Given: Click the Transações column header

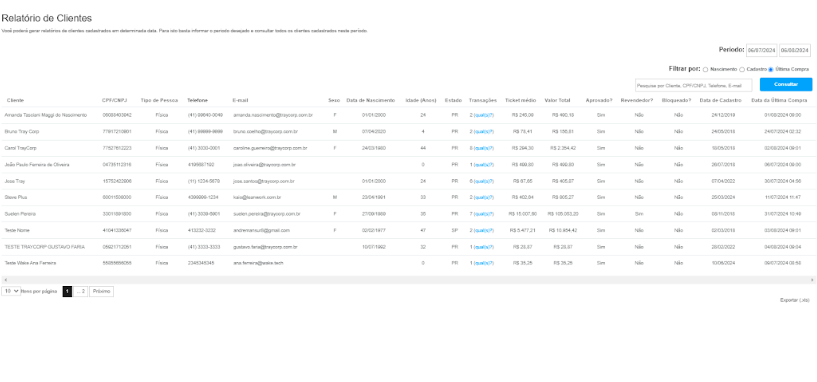Looking at the screenshot, I should click(x=483, y=100).
